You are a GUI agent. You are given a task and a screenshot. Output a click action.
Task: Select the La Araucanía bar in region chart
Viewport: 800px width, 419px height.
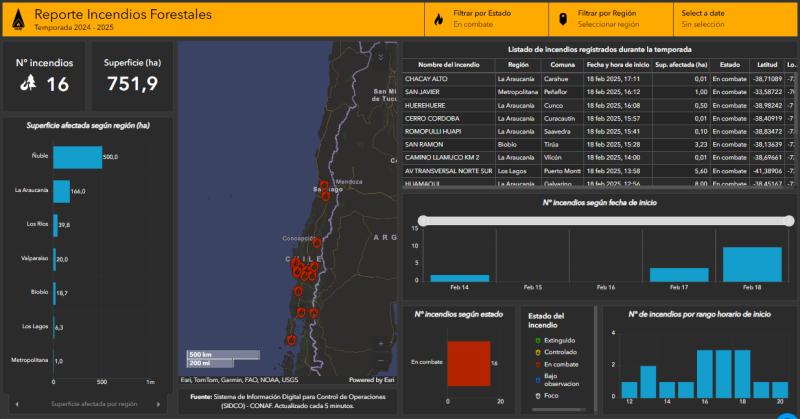click(62, 191)
